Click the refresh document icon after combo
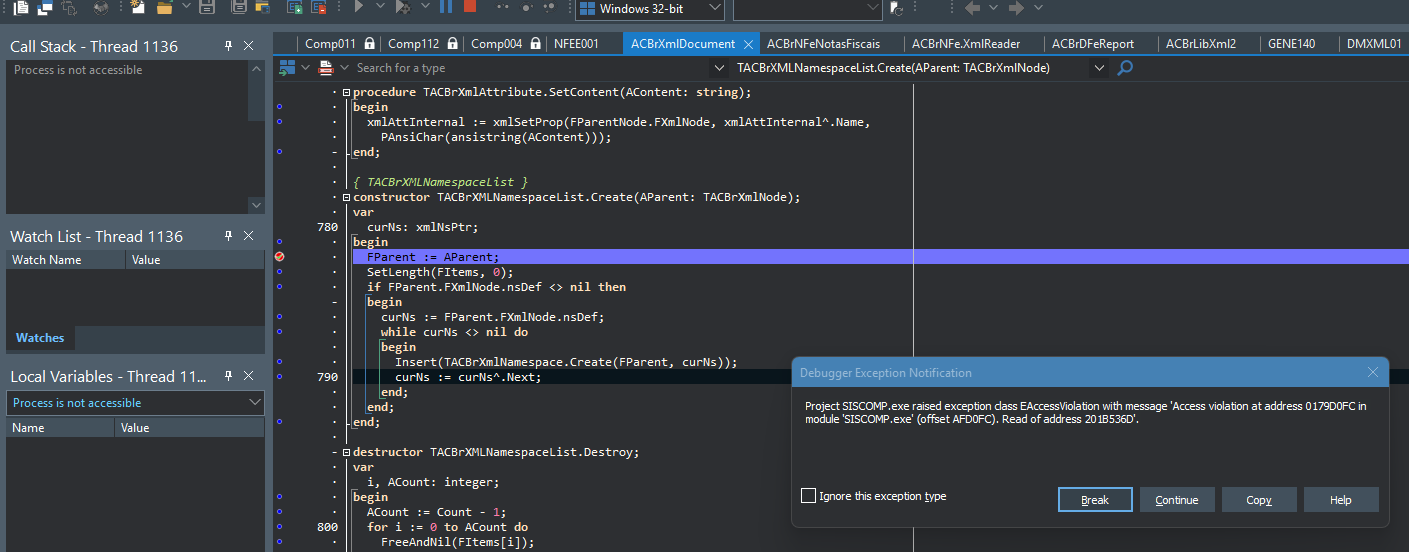Screen dimensions: 1409x552 click(x=896, y=8)
